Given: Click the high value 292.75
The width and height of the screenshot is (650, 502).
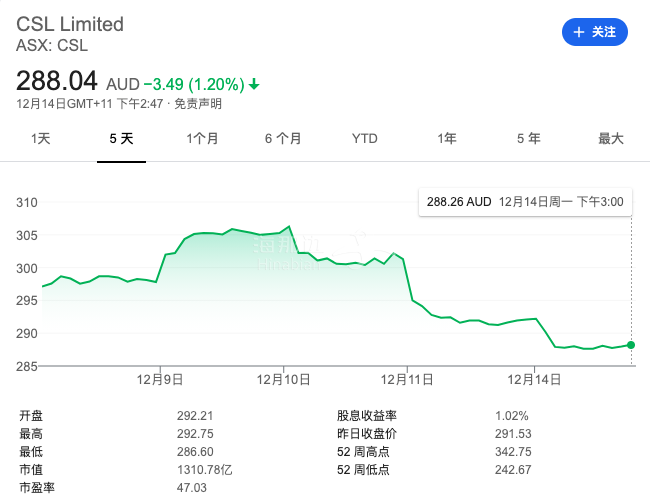Looking at the screenshot, I should (195, 434).
